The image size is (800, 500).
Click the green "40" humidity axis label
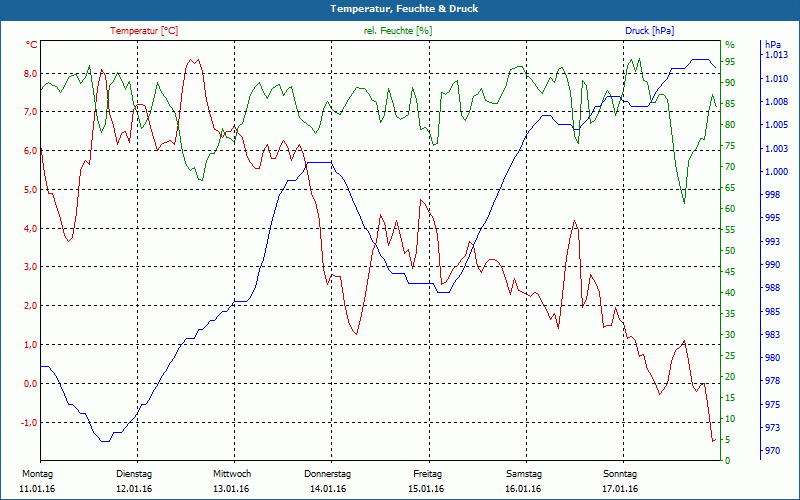click(x=730, y=293)
